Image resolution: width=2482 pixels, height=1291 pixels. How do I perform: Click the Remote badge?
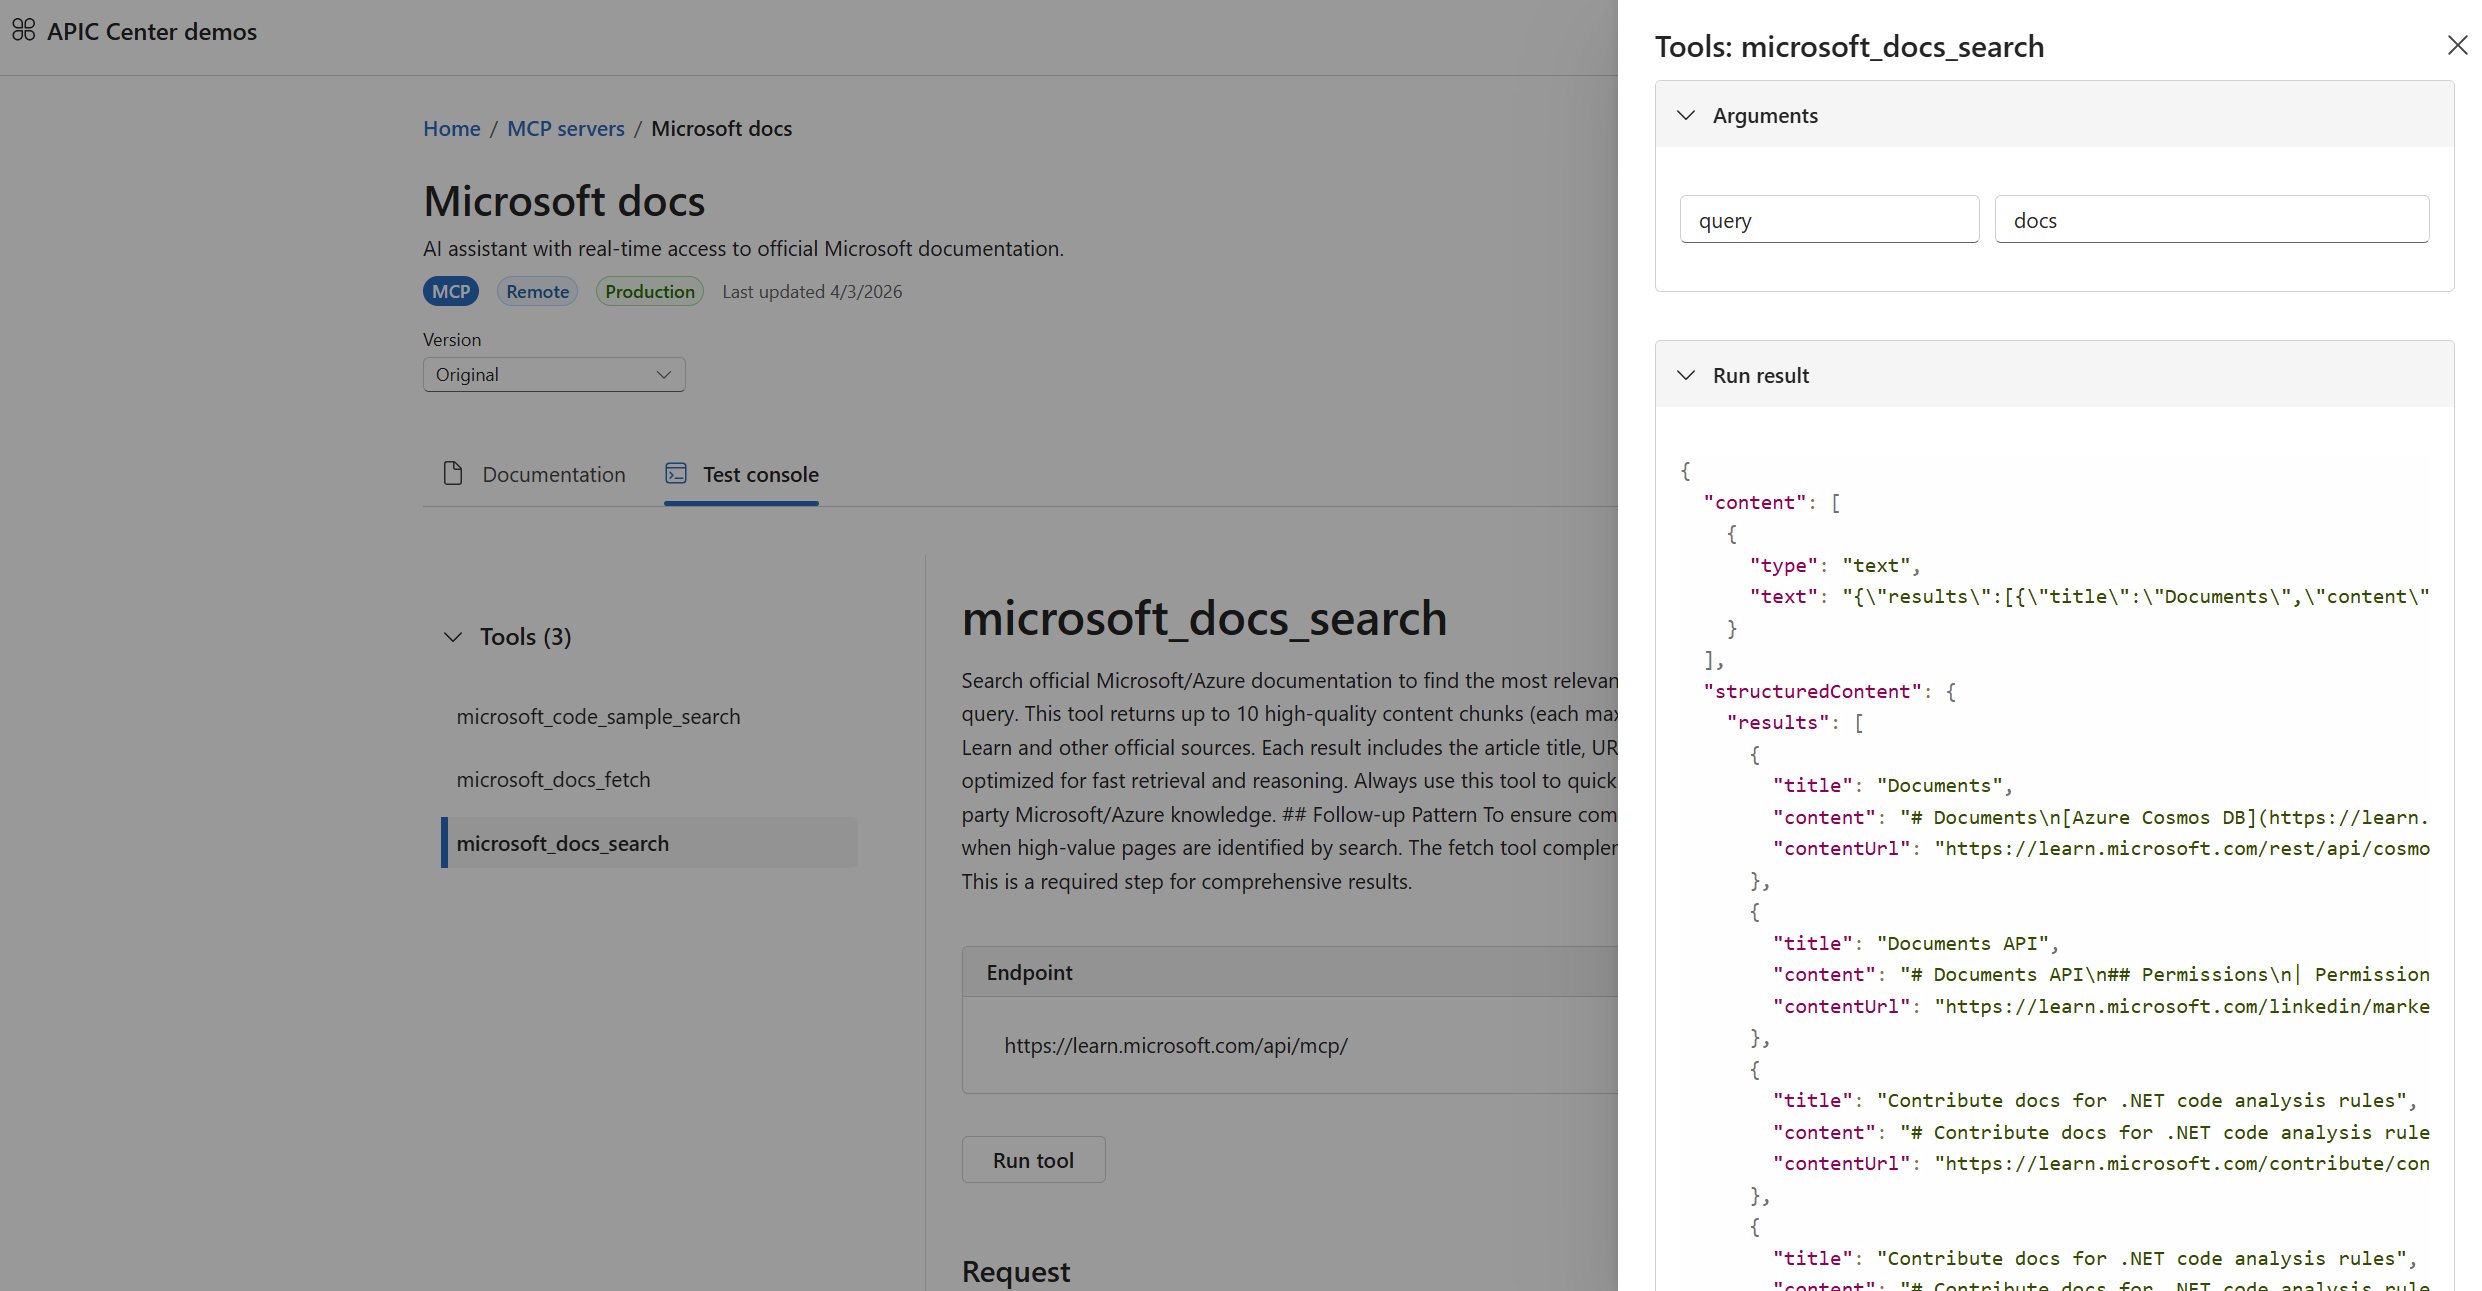point(537,292)
